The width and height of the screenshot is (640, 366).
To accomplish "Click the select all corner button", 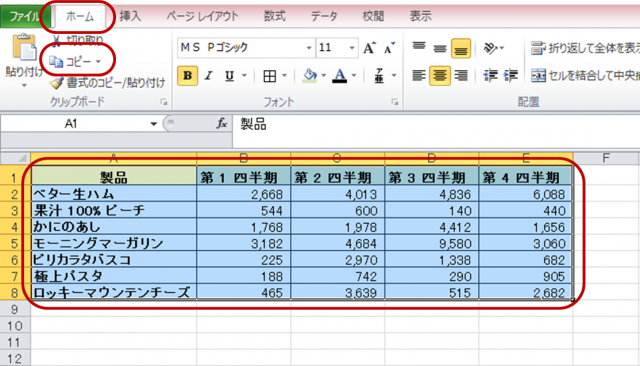I will pyautogui.click(x=15, y=158).
